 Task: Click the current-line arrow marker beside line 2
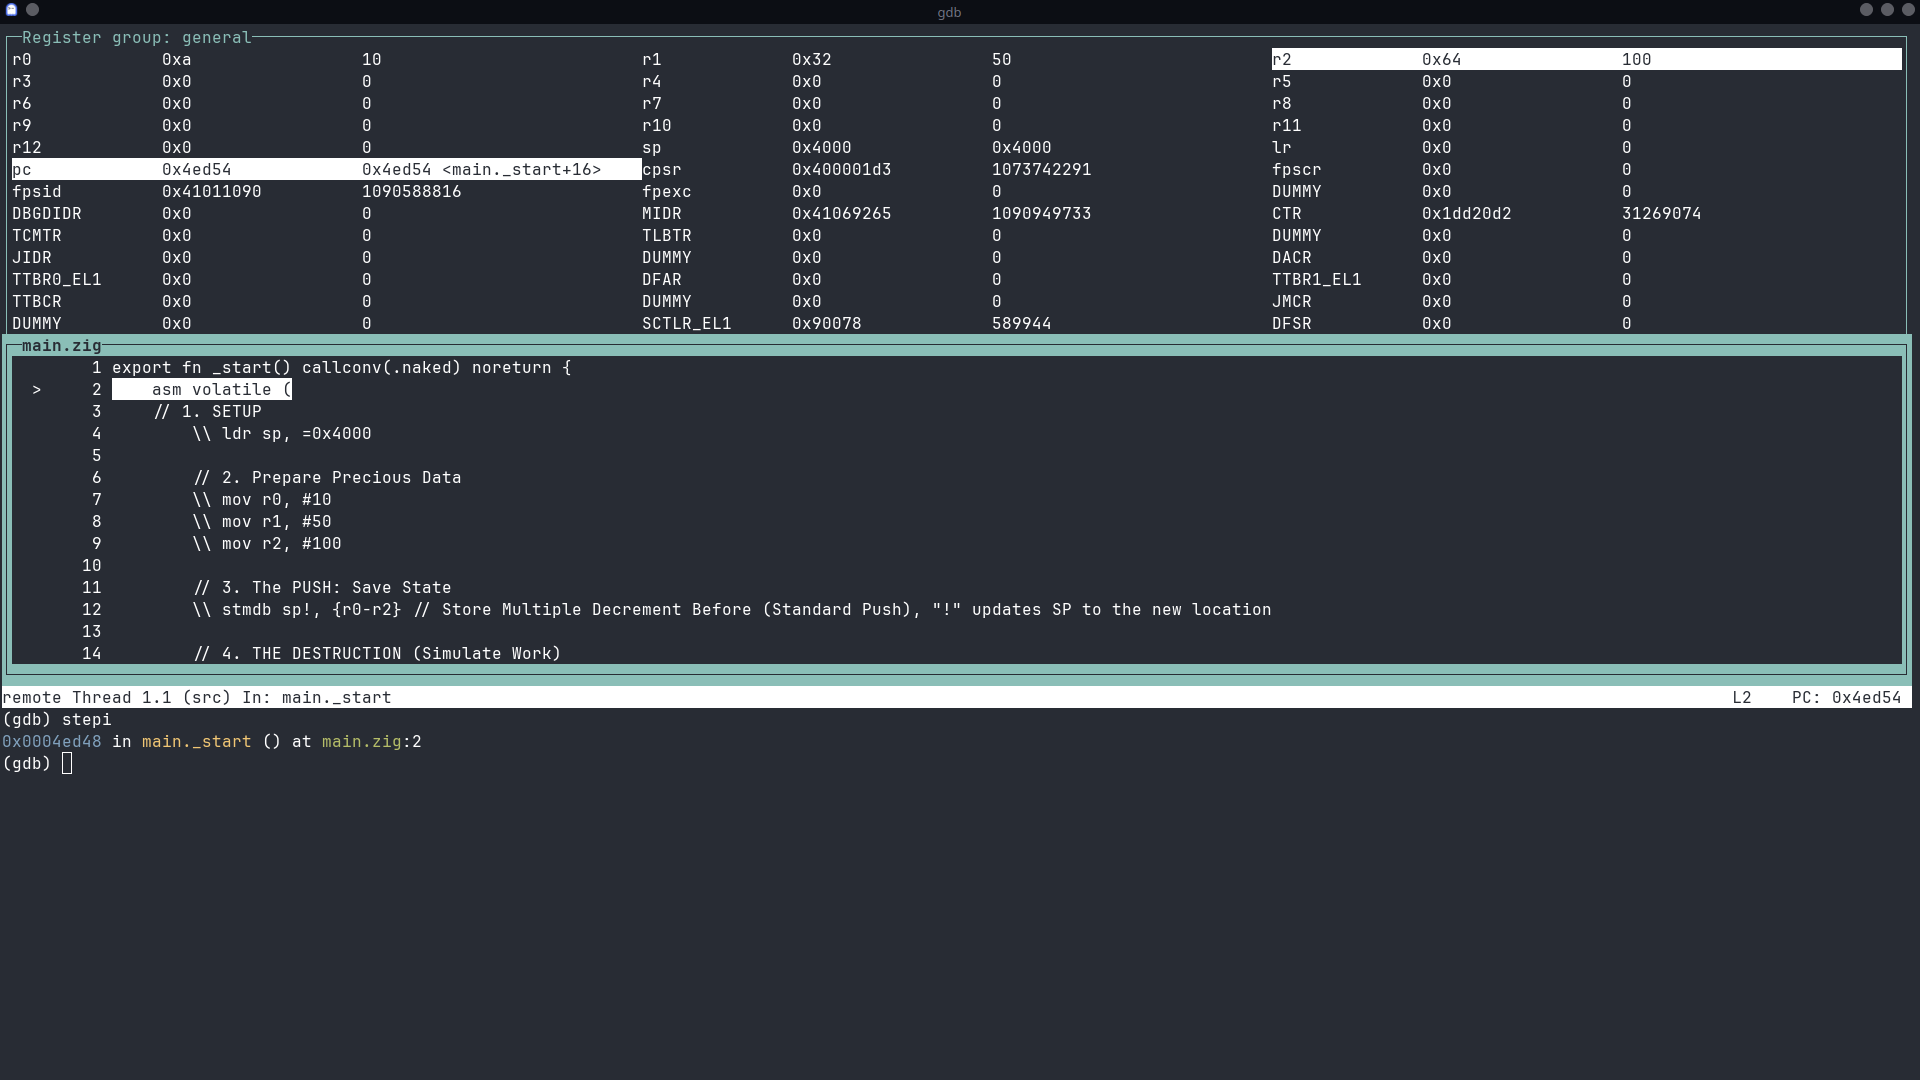click(37, 389)
